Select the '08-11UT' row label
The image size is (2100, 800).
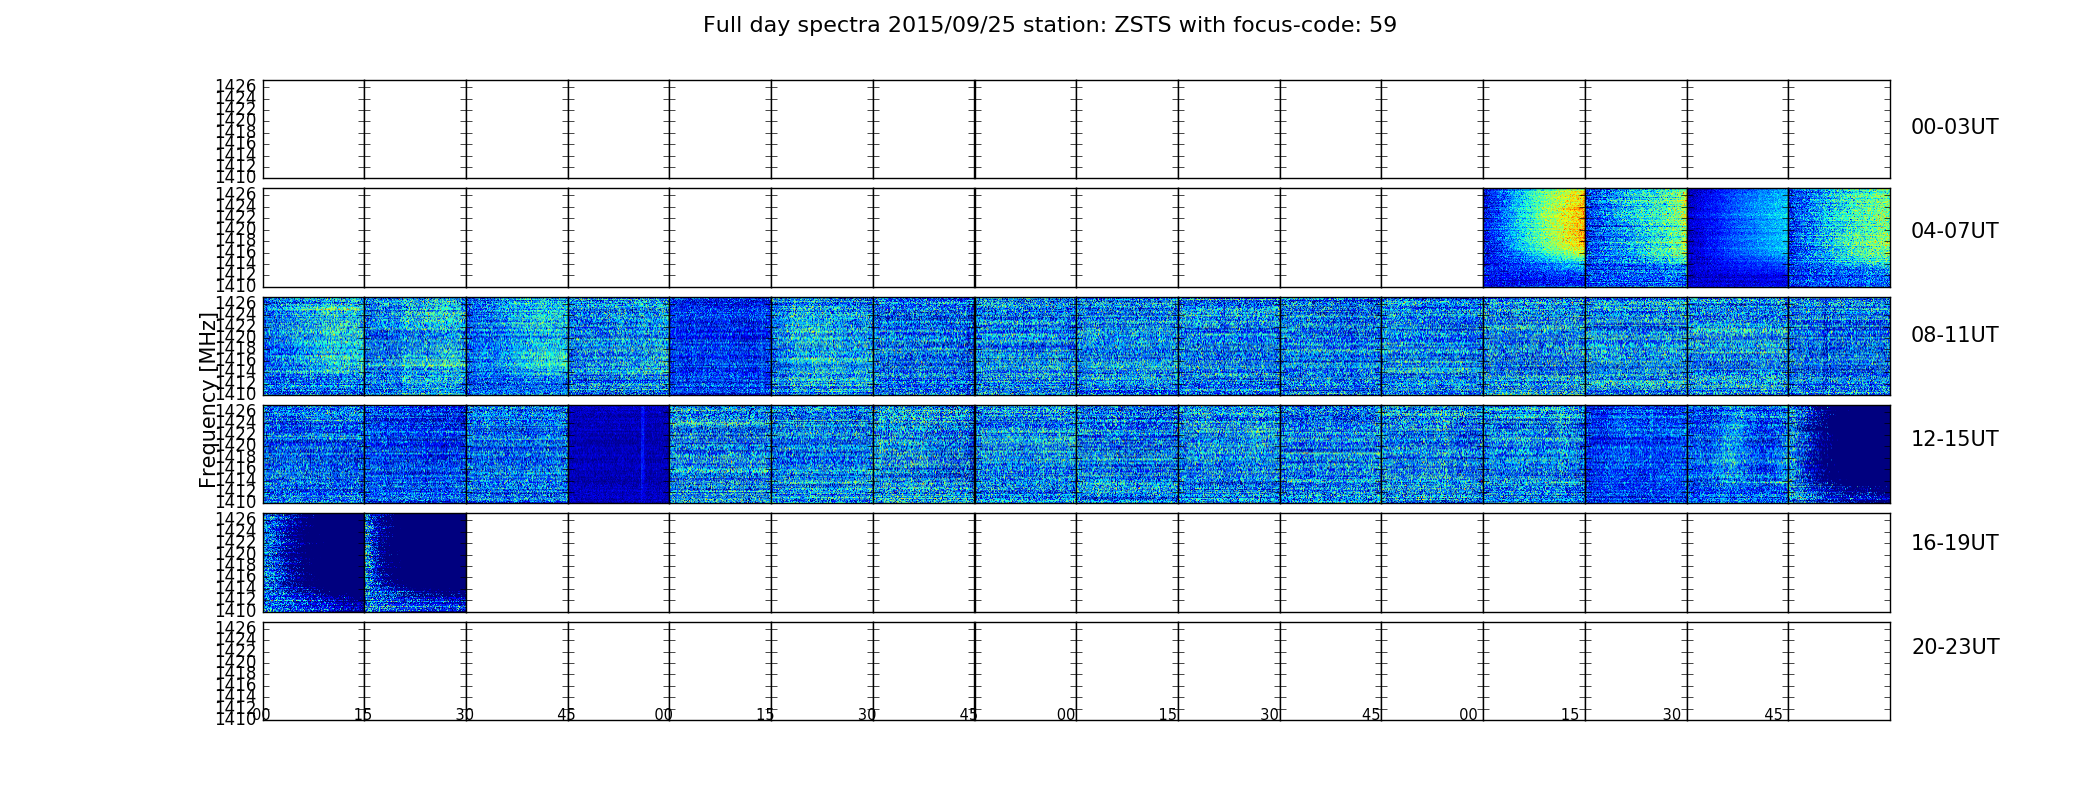[1954, 335]
